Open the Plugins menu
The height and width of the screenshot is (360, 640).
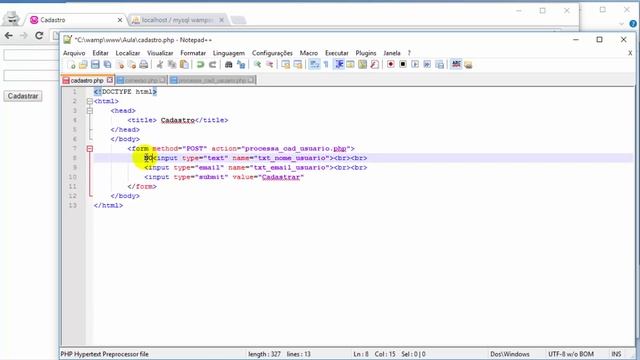coord(366,53)
